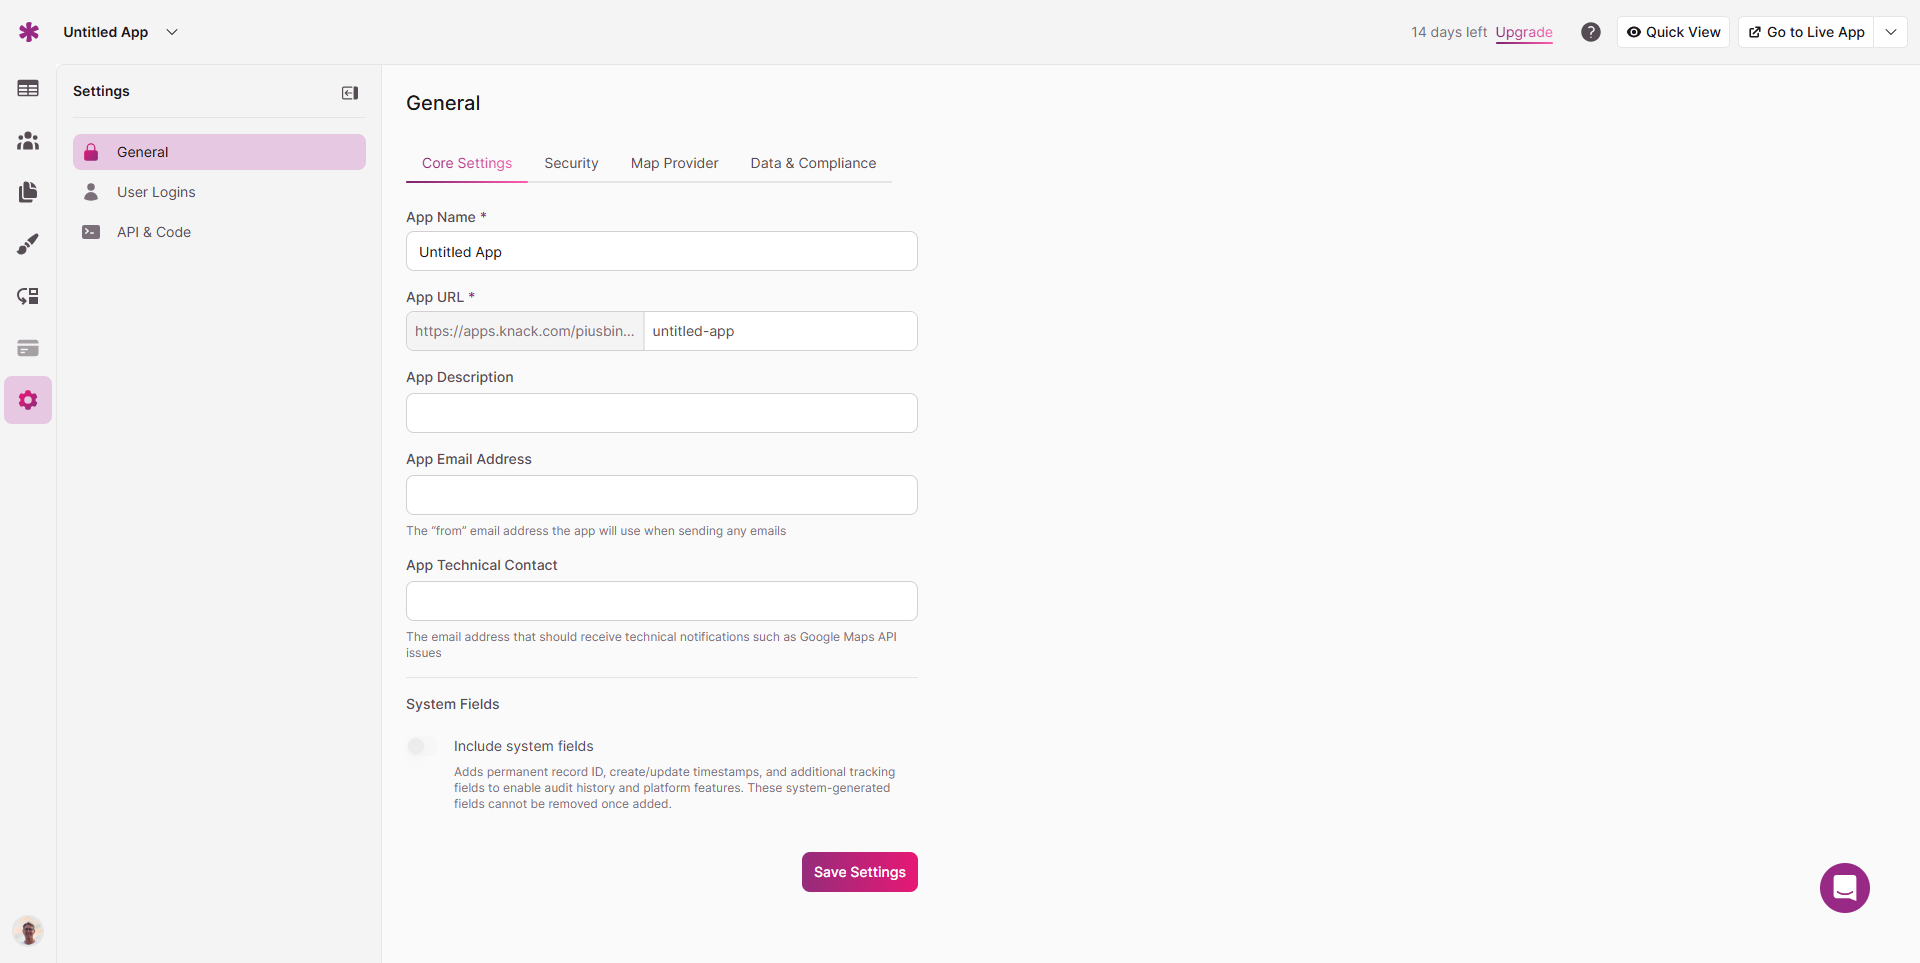Screen dimensions: 1920x963
Task: Click the Save Settings button
Action: [859, 872]
